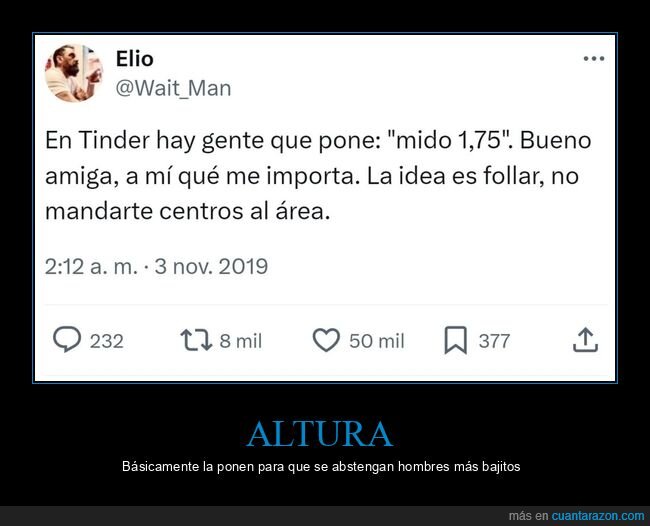650x526 pixels.
Task: Open the @Wait_Man handle
Action: (x=173, y=88)
